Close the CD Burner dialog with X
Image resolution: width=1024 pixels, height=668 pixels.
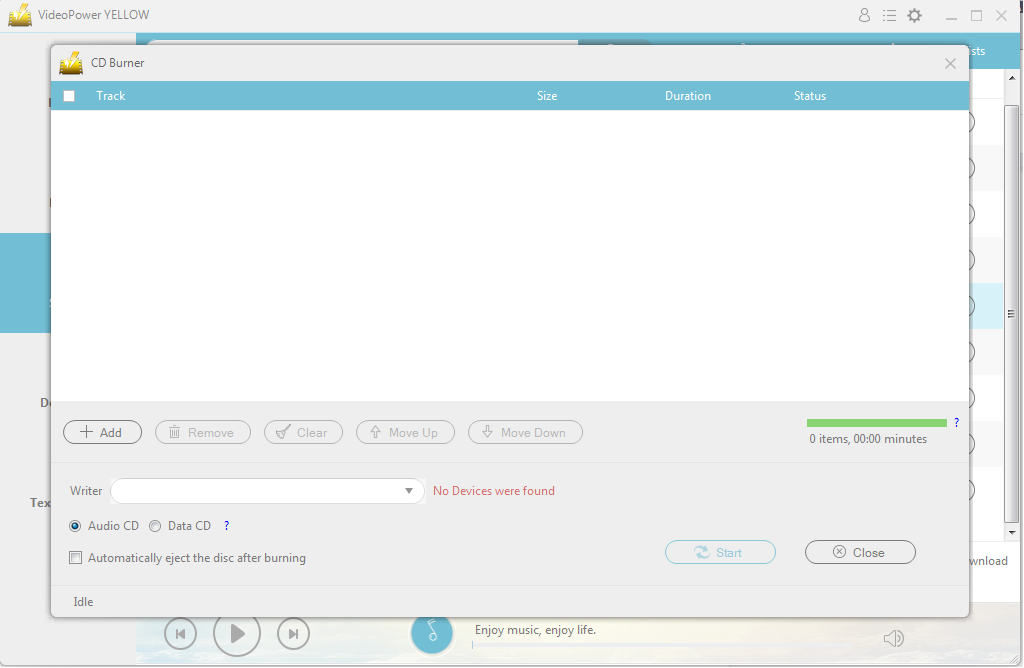coord(950,63)
